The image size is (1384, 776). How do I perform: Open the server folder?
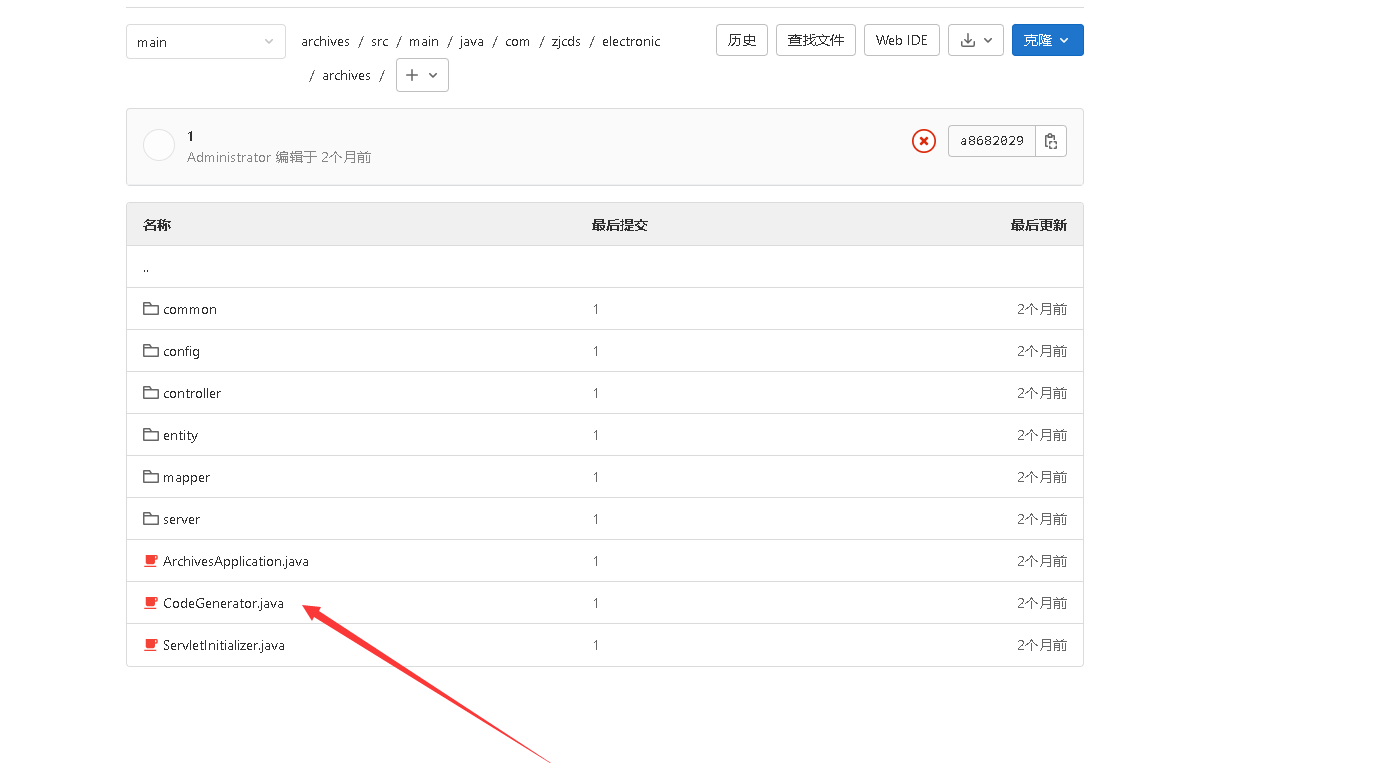(x=181, y=519)
